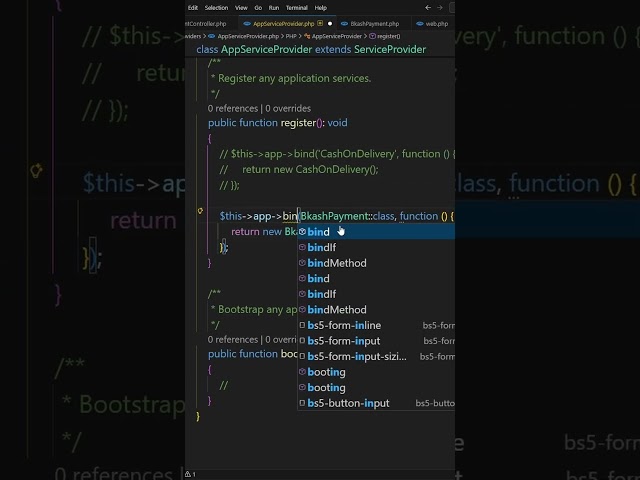640x480 pixels.
Task: Click 'ServiceProvider' parent class in sticky header
Action: click(x=390, y=49)
